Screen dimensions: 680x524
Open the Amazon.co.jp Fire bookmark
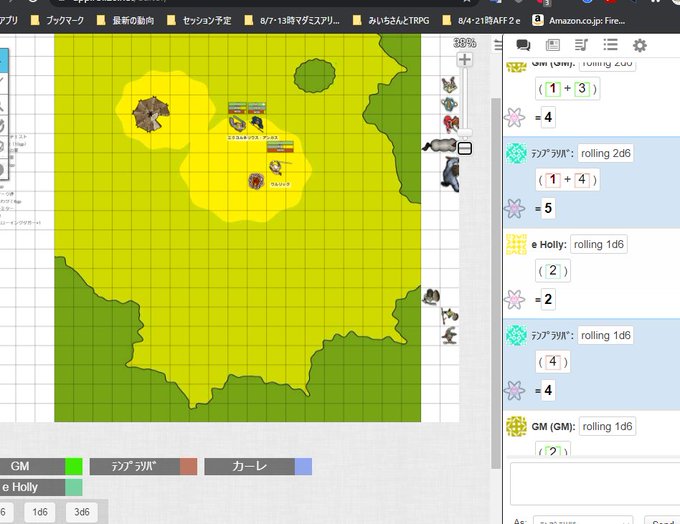(579, 20)
